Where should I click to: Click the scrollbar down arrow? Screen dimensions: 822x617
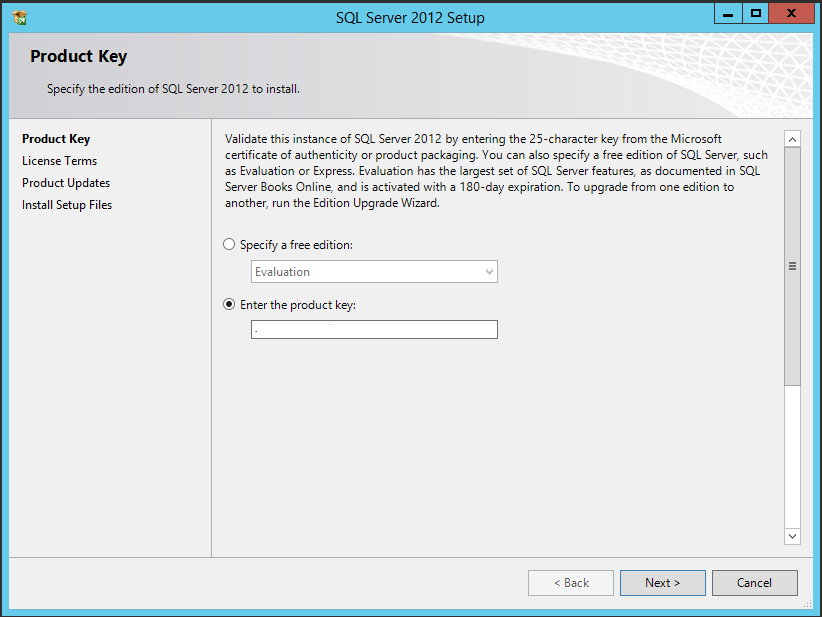coord(792,536)
